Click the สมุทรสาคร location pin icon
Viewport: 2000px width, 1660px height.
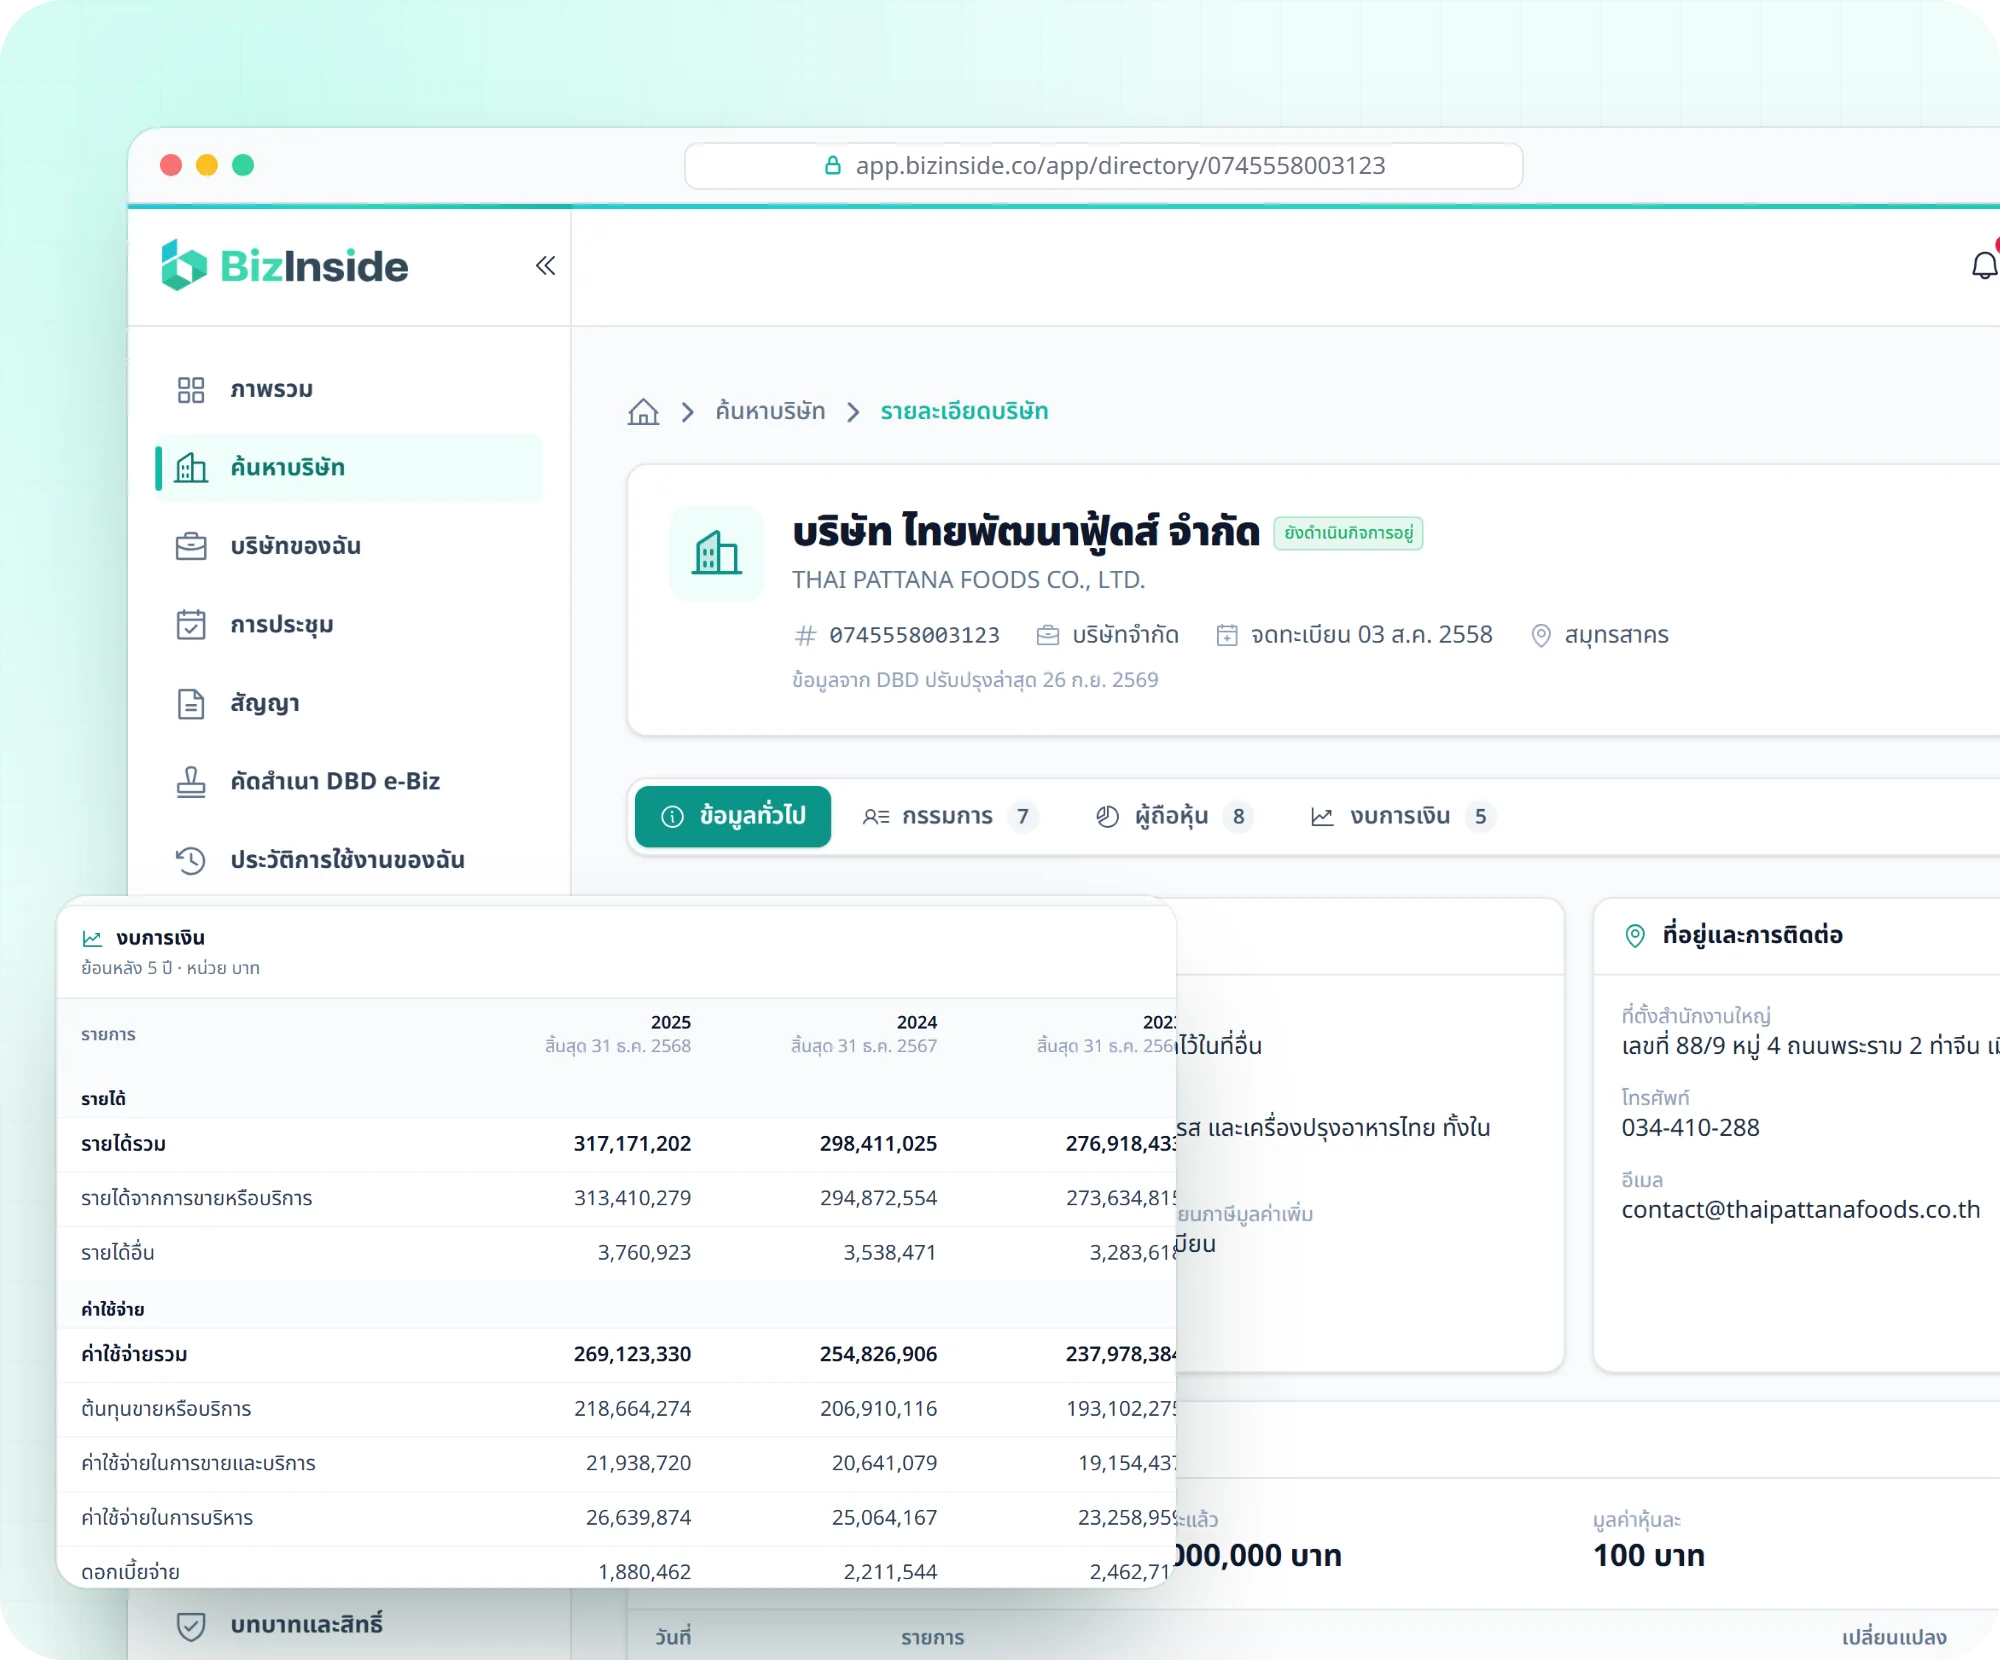pyautogui.click(x=1541, y=635)
